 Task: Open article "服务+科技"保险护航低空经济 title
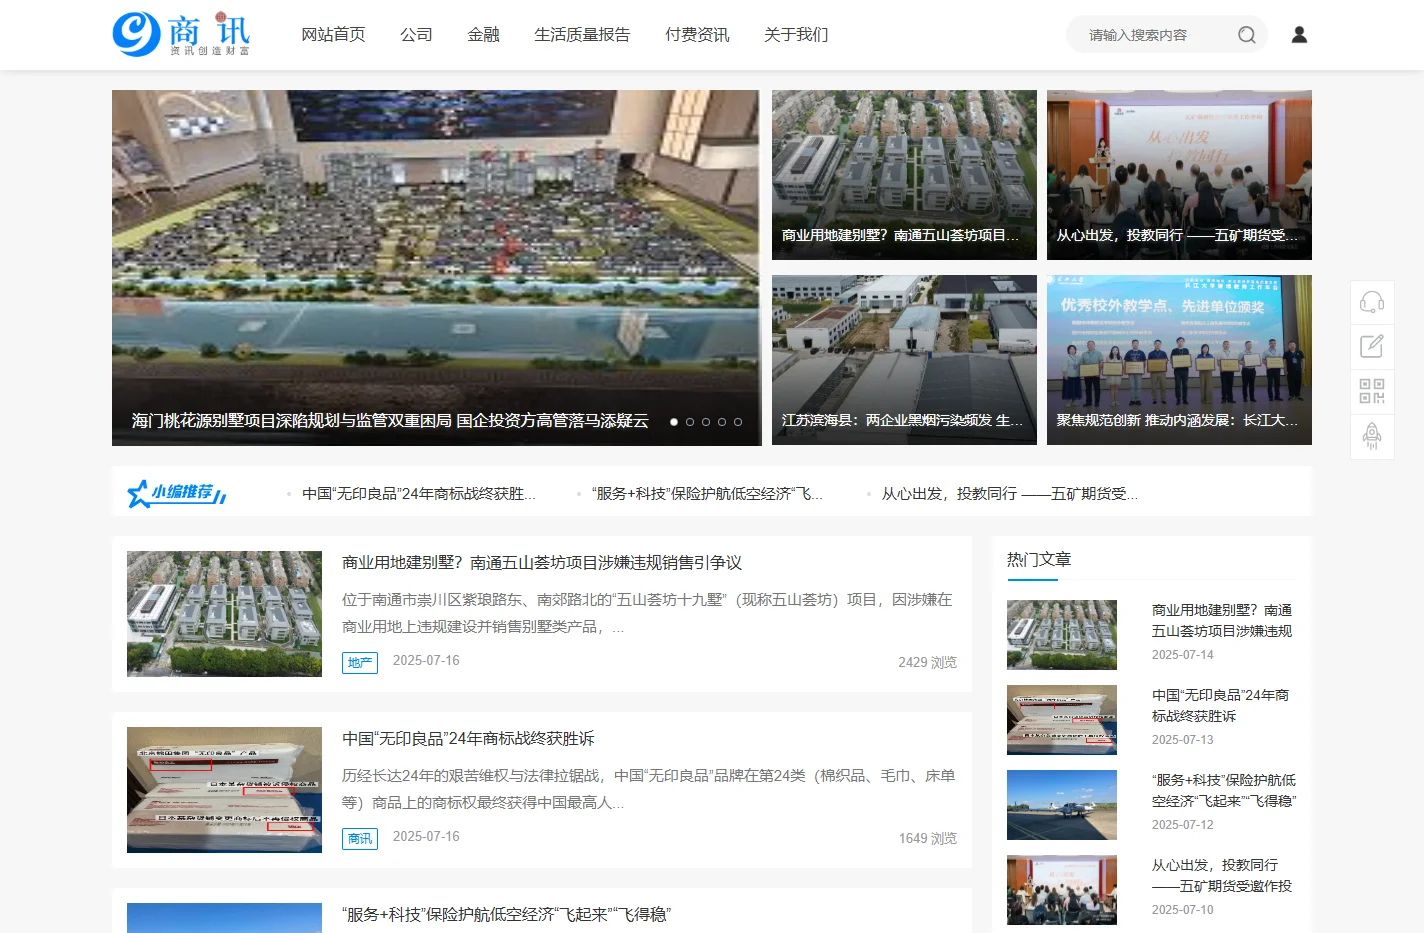(506, 915)
